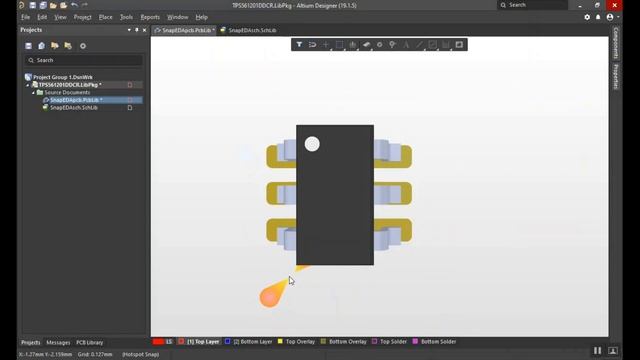The image size is (640, 360).
Task: Click the Save icon in title bar
Action: click(32, 5)
